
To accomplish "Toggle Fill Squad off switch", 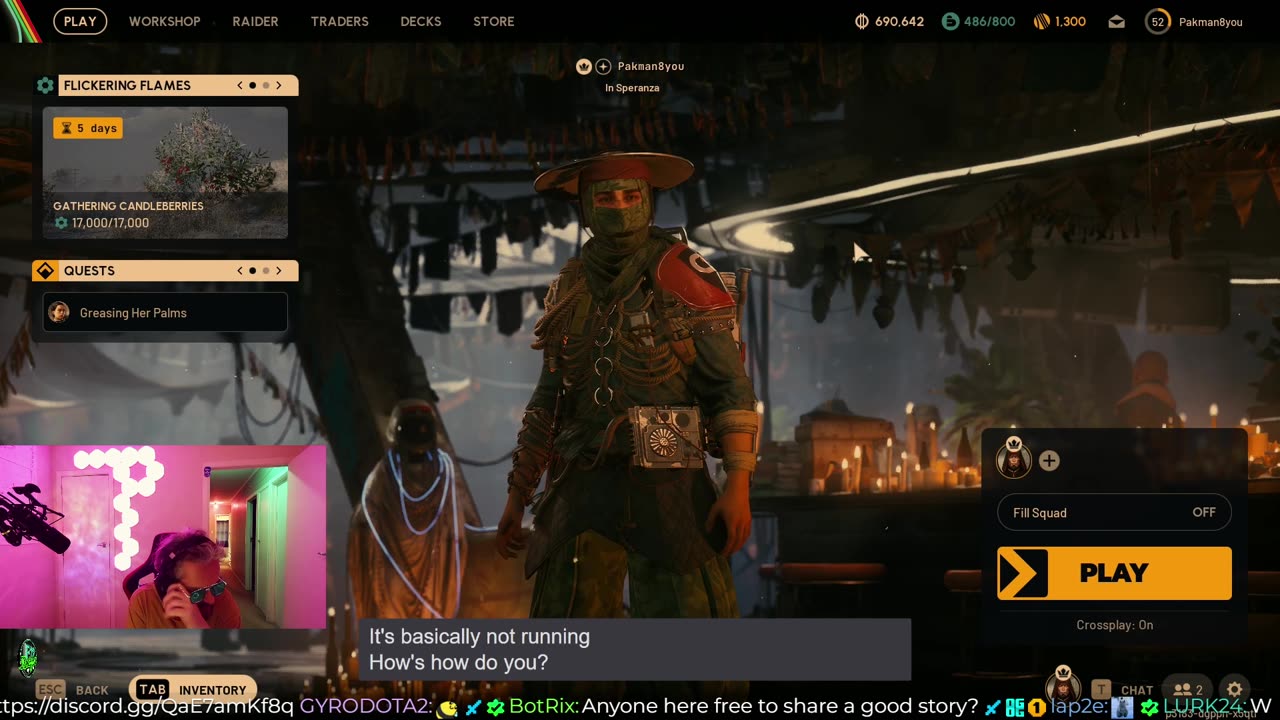I will (1114, 512).
